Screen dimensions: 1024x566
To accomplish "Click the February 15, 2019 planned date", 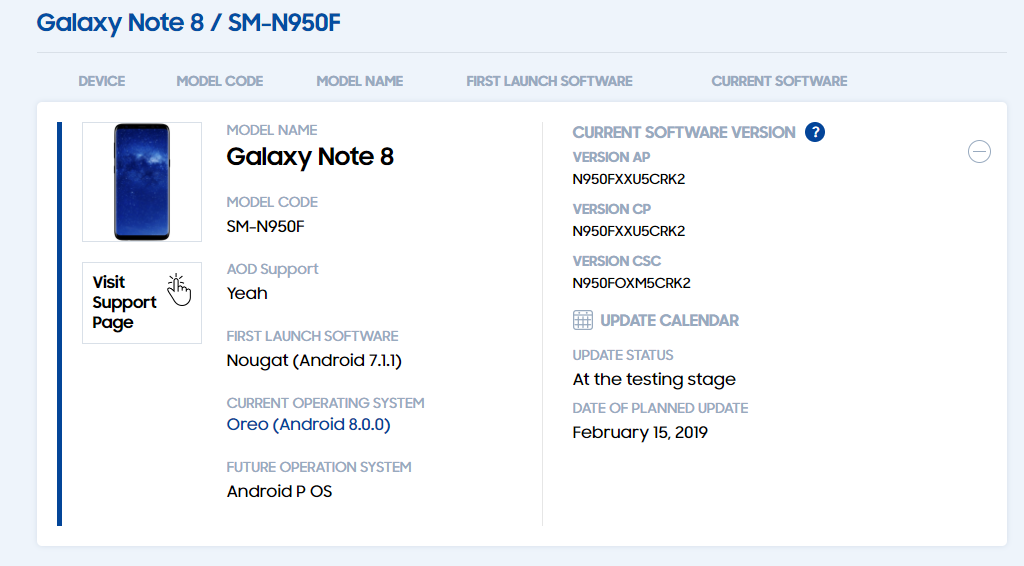I will [x=640, y=432].
